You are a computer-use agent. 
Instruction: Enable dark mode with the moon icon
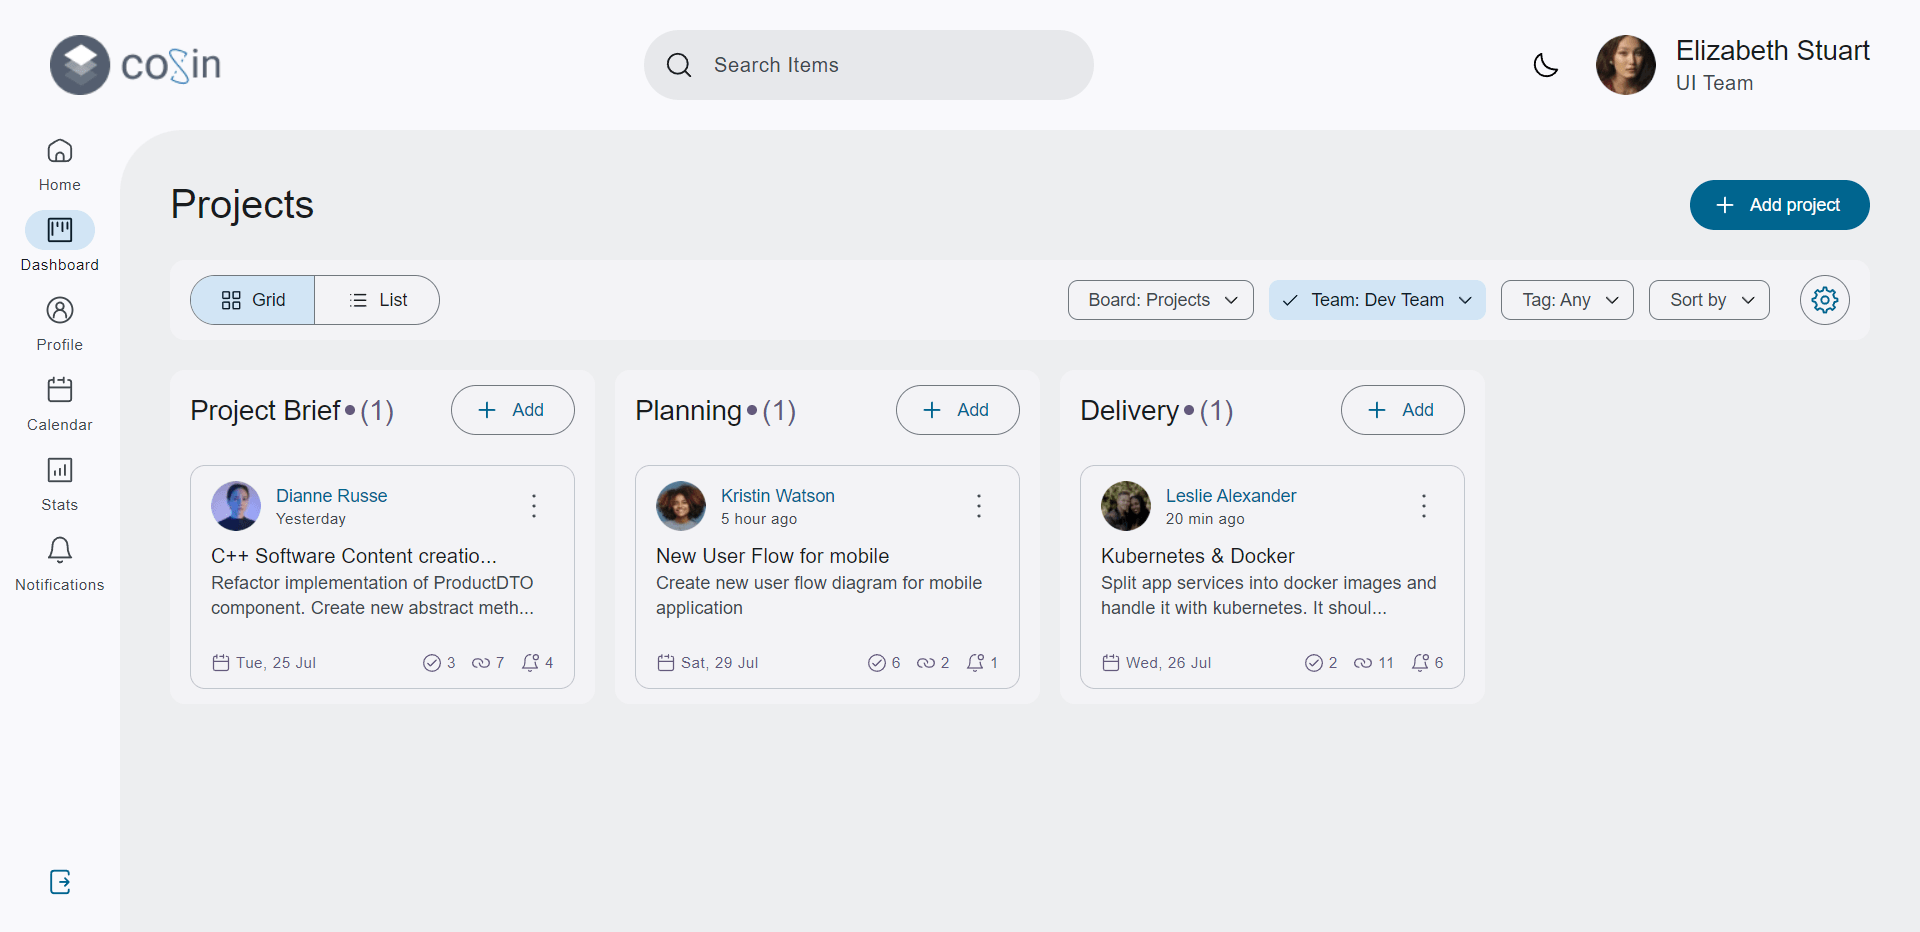(1546, 65)
